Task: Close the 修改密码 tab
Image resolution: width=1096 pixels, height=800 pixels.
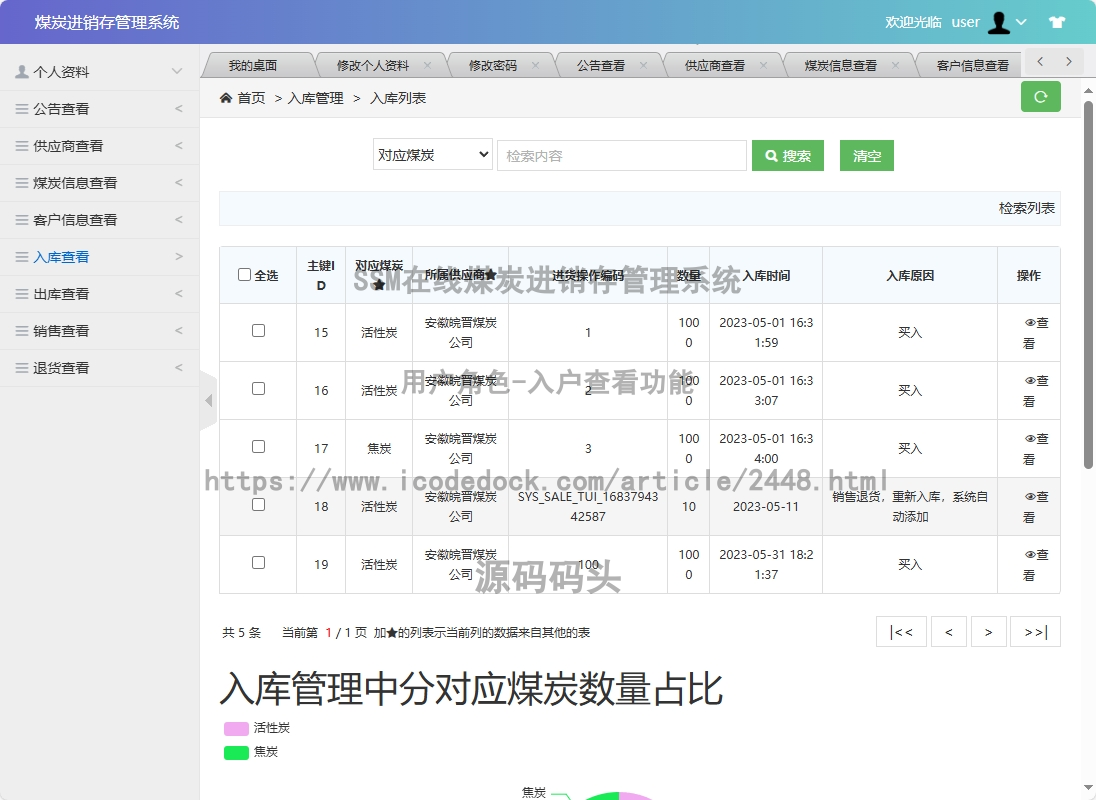Action: [x=535, y=65]
